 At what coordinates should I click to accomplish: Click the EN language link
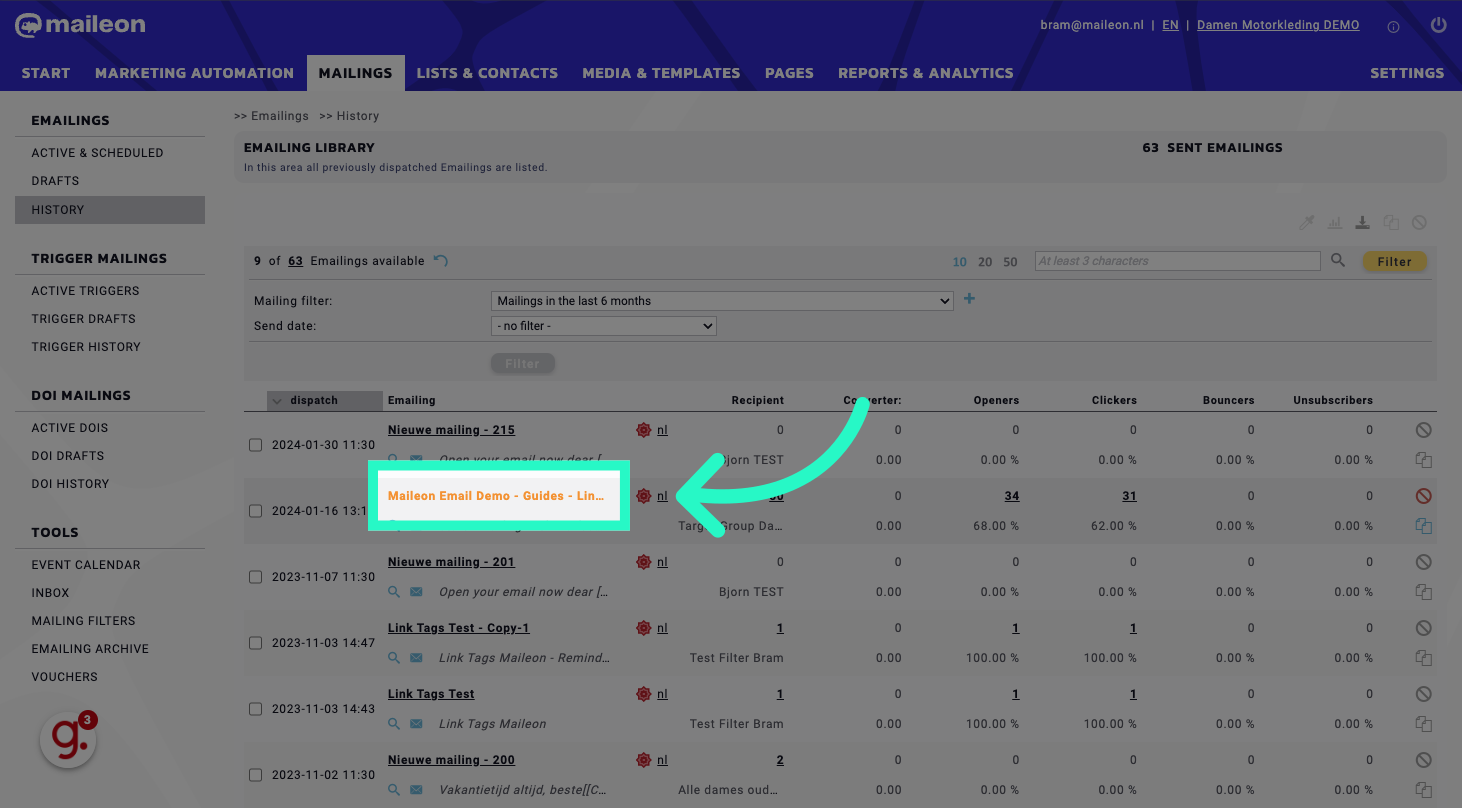(1170, 25)
